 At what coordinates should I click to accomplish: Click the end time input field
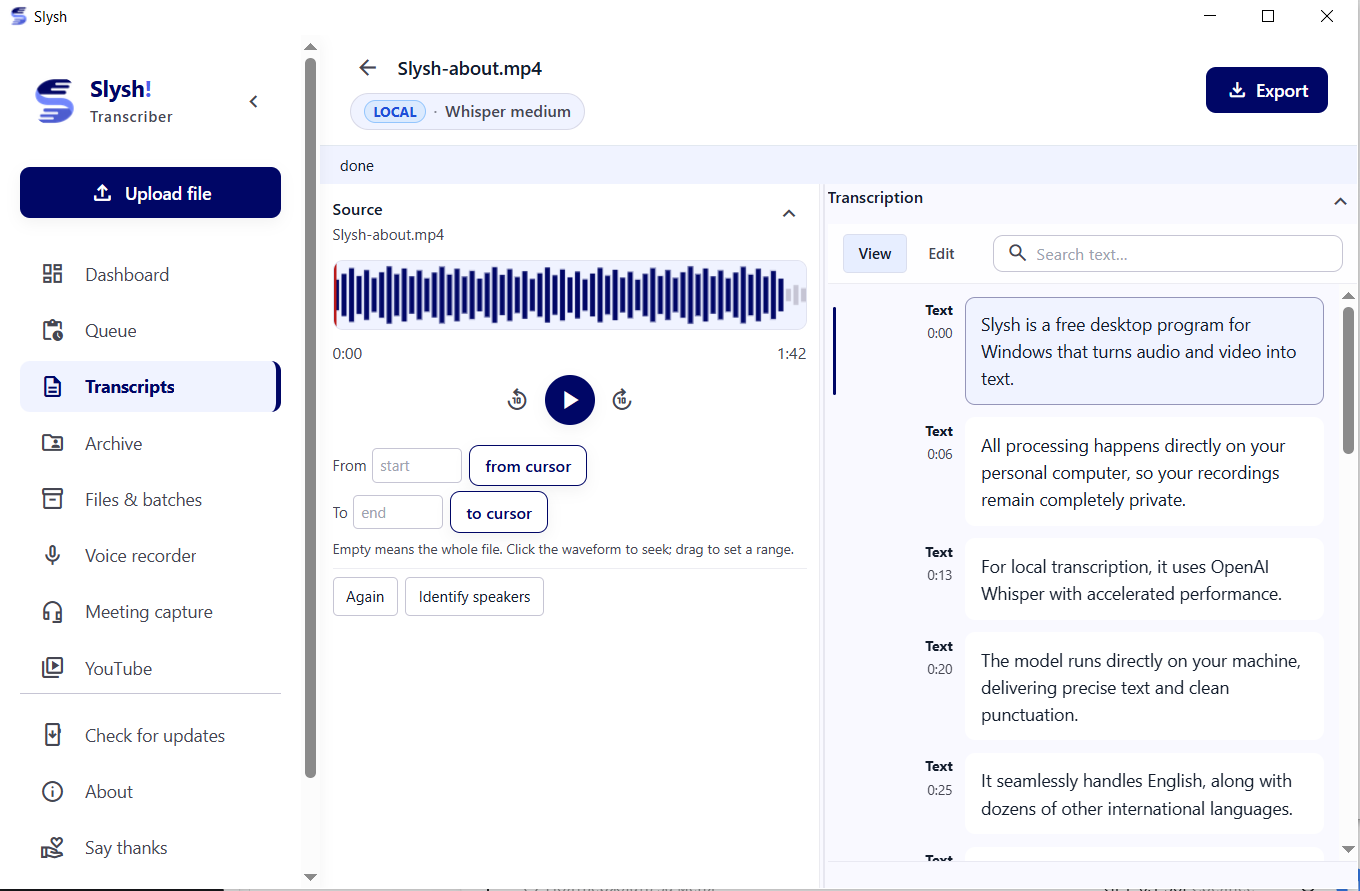pos(398,512)
